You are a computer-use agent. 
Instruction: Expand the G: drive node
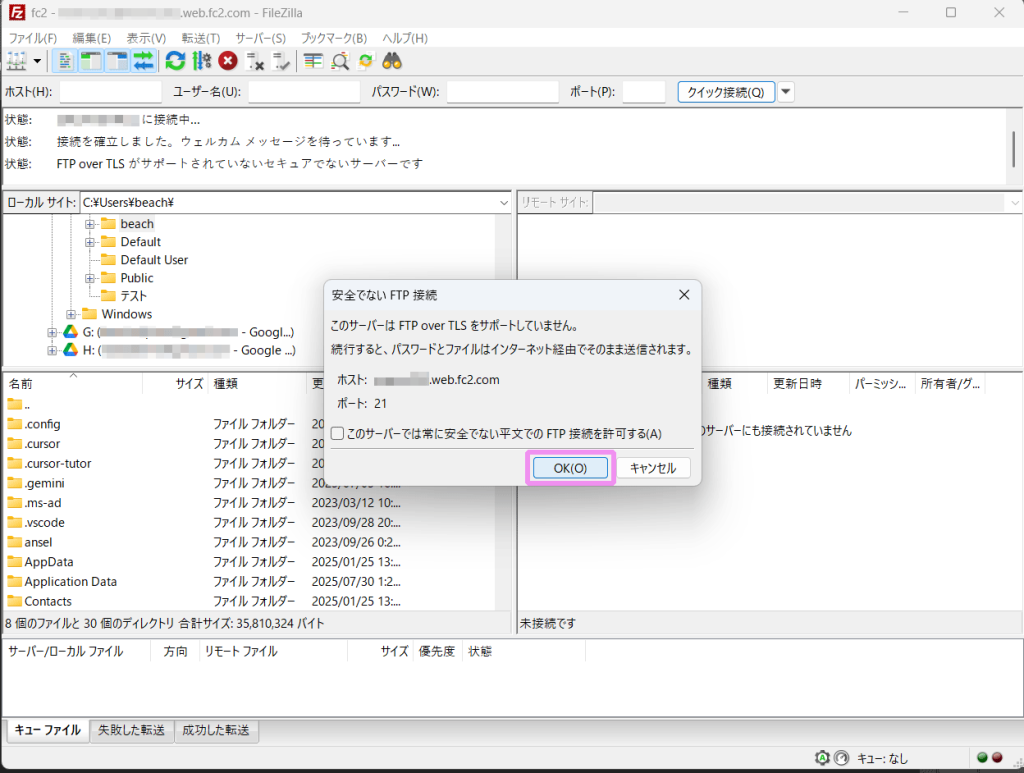click(x=52, y=332)
